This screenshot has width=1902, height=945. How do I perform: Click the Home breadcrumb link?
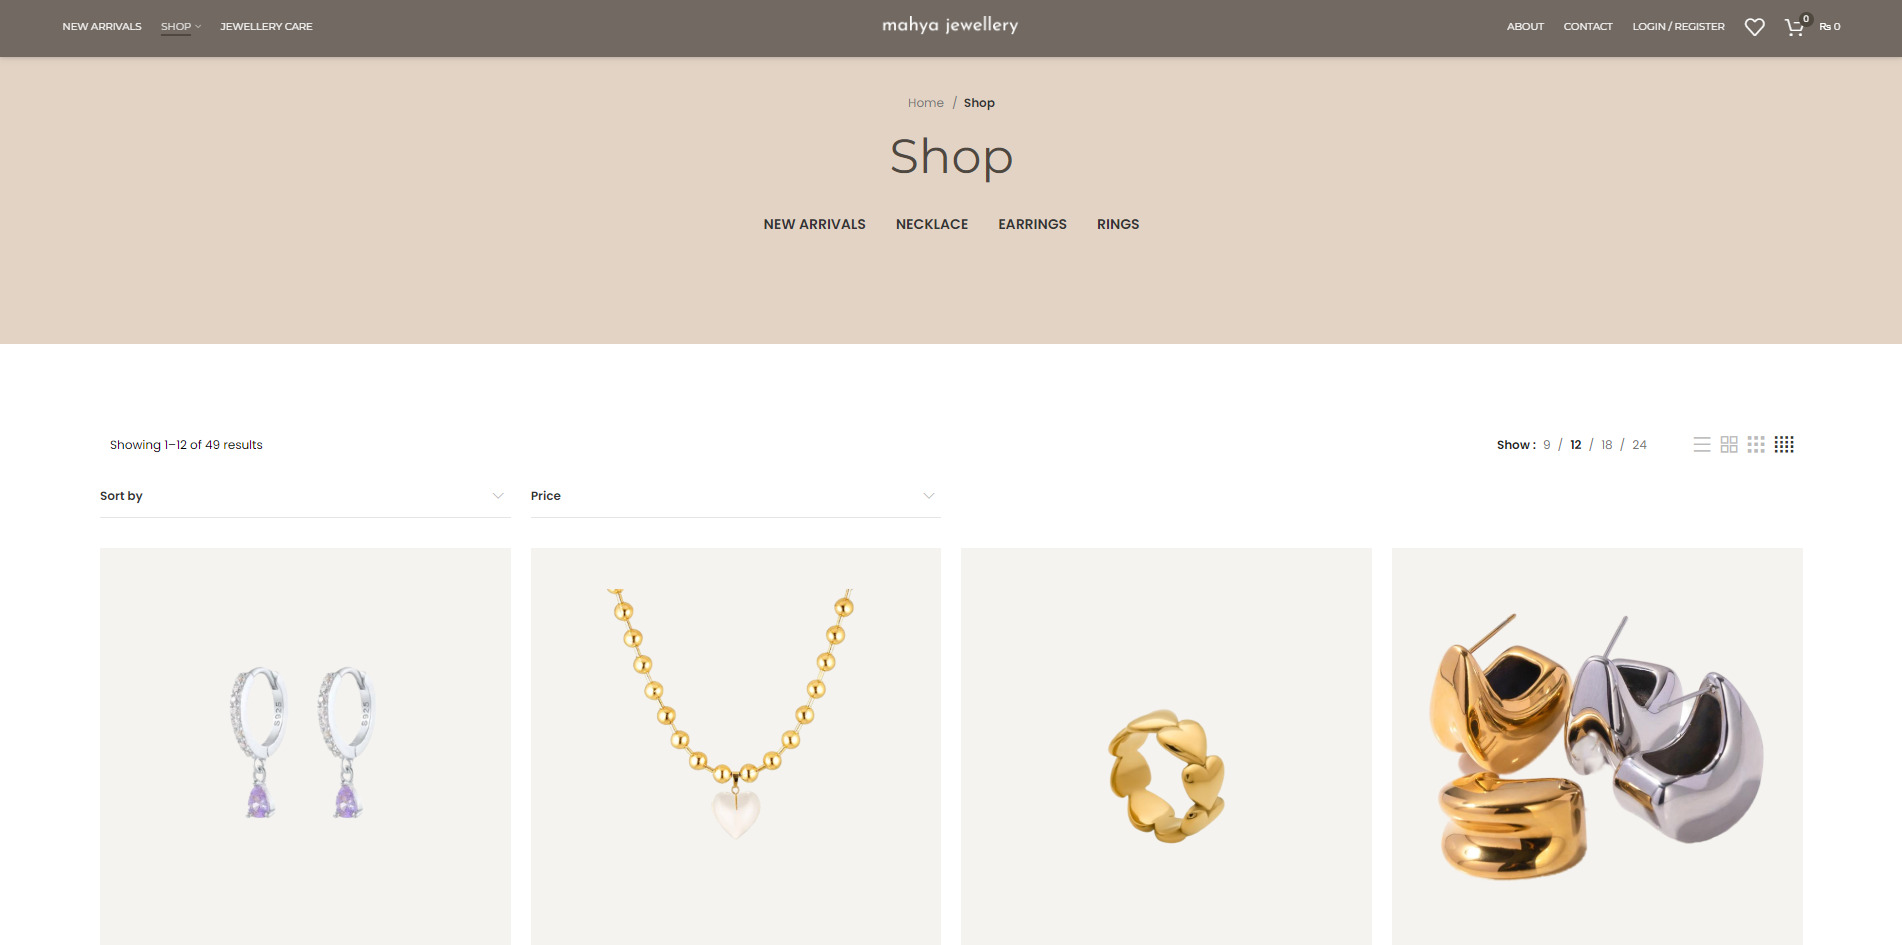click(x=925, y=103)
